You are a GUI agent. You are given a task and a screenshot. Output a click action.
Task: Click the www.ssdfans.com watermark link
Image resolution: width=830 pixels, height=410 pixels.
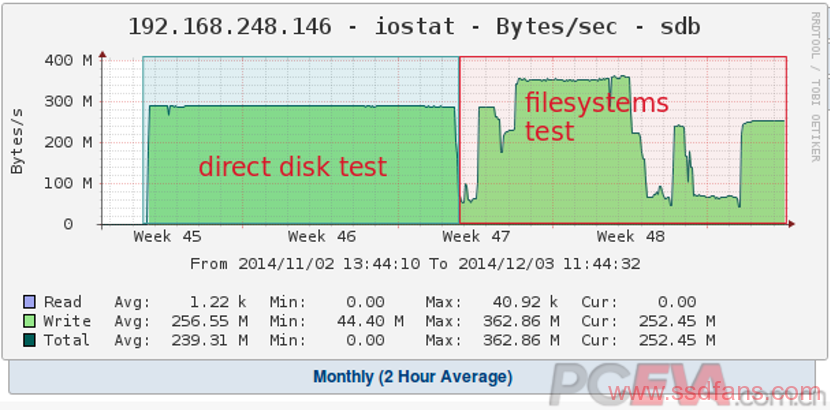(x=714, y=393)
